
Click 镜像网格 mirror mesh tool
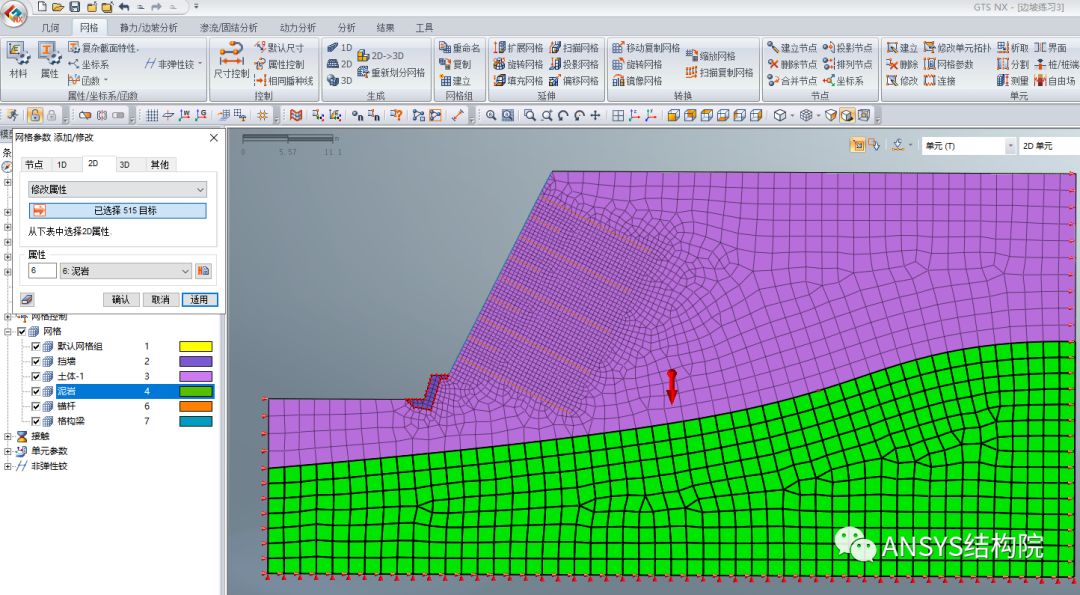pos(637,81)
